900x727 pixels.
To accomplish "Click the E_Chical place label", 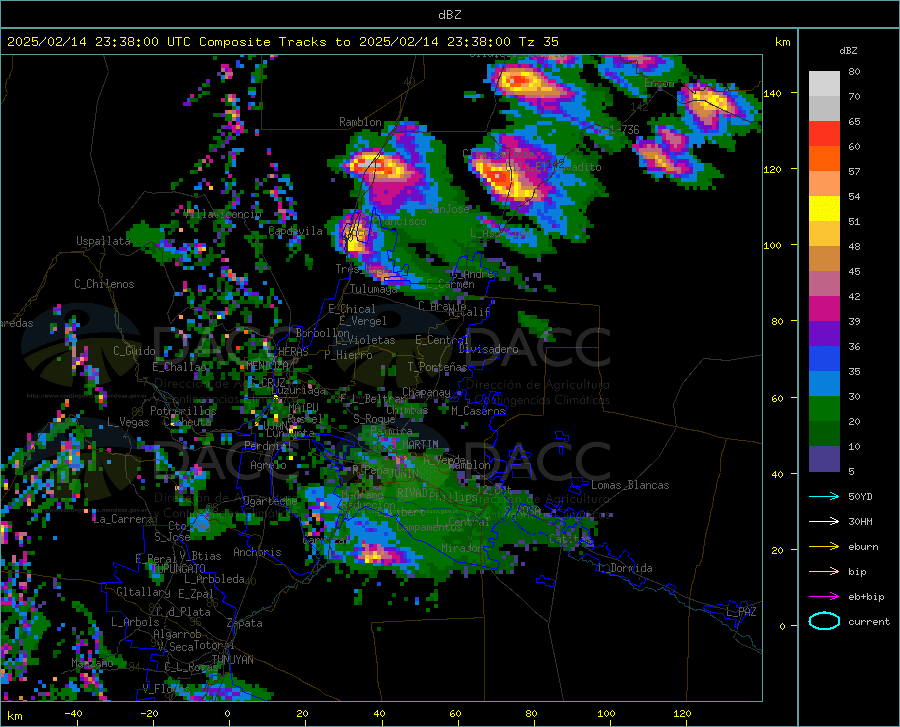I will [x=351, y=309].
